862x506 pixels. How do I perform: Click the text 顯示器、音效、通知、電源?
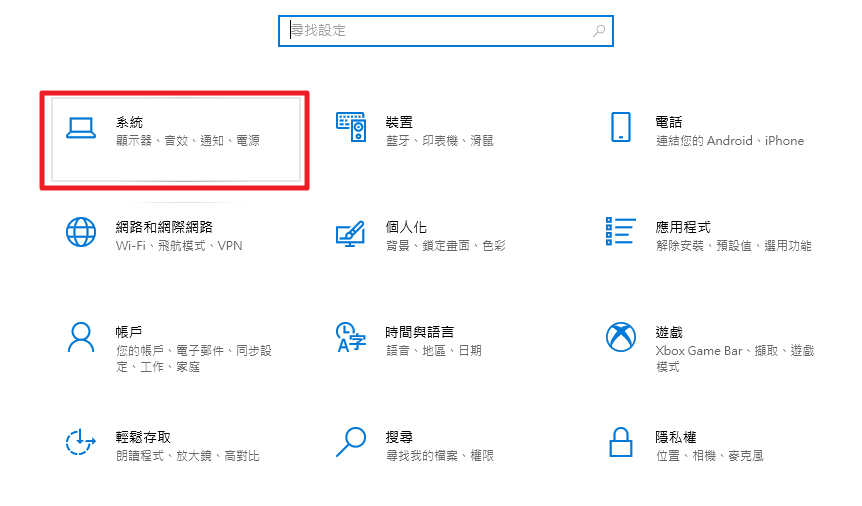click(187, 141)
